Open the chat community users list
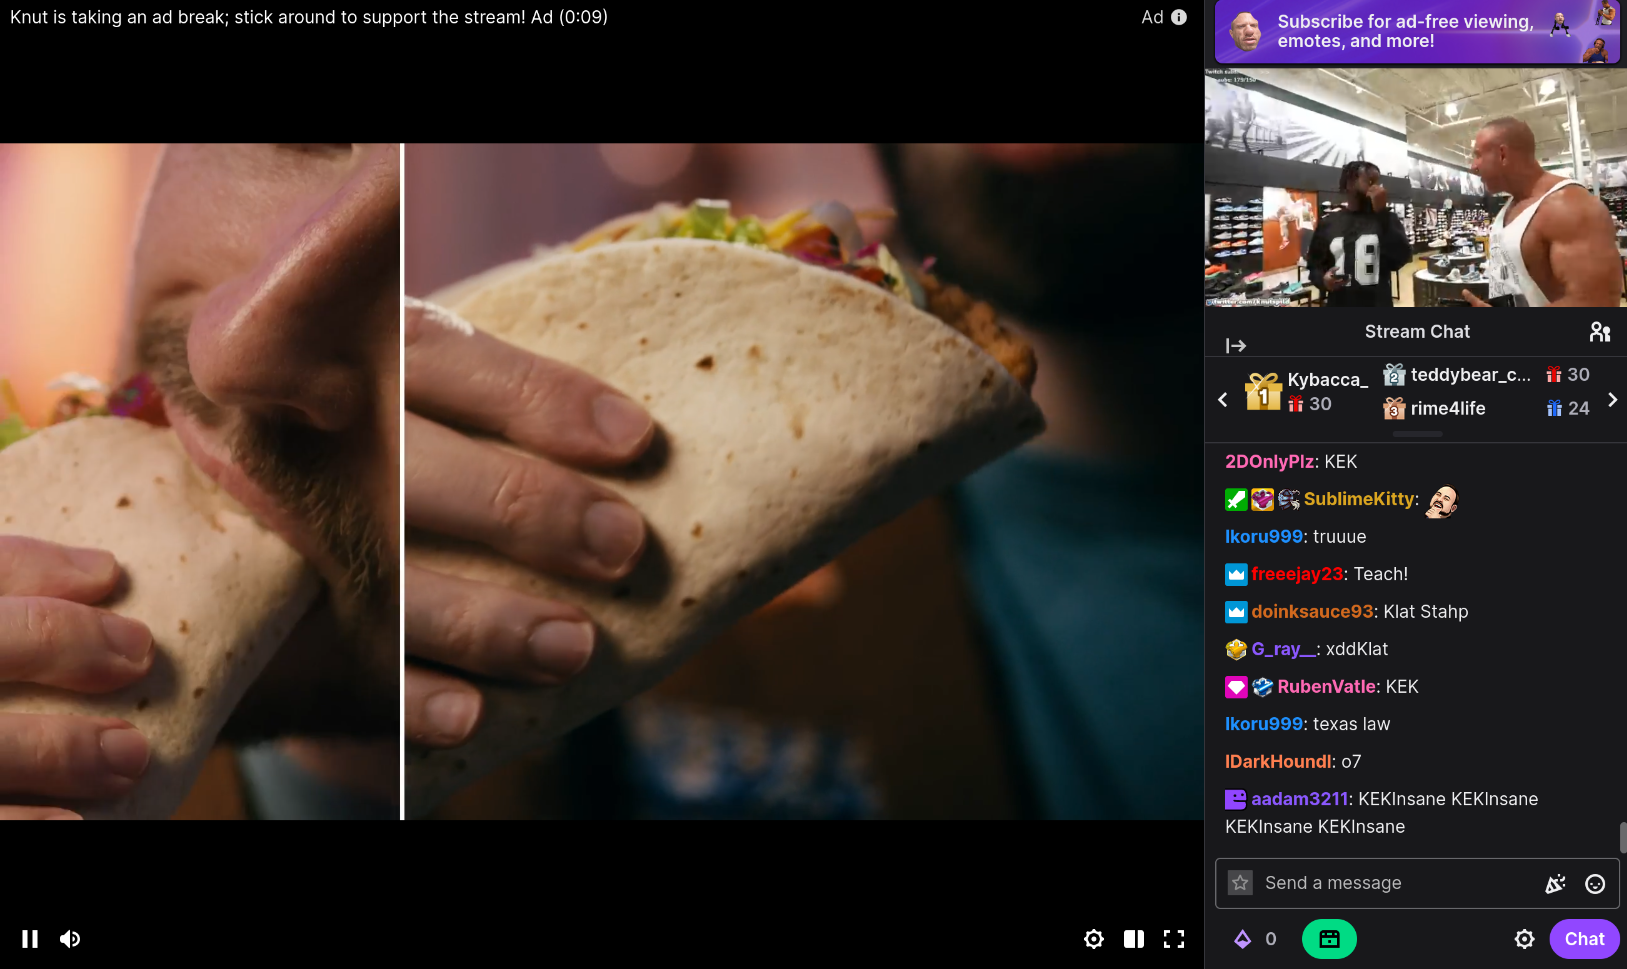 tap(1600, 332)
